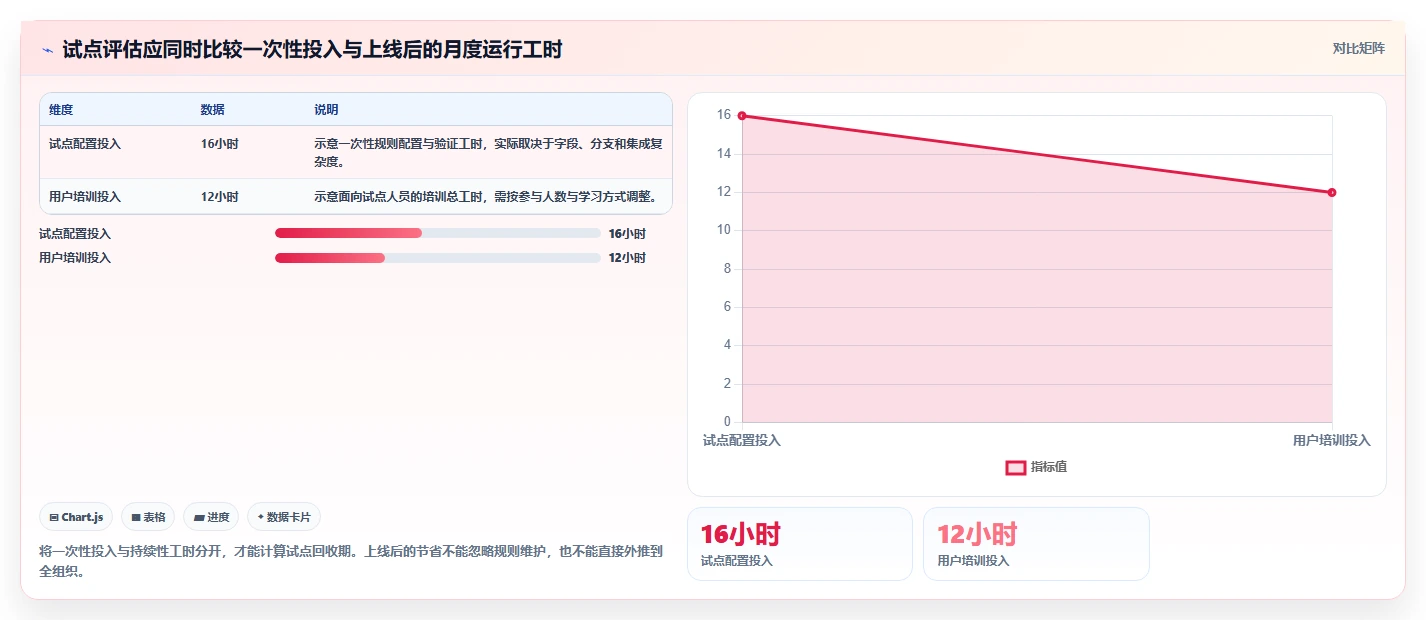Select the 表格 tag chip
The width and height of the screenshot is (1426, 620).
point(148,517)
